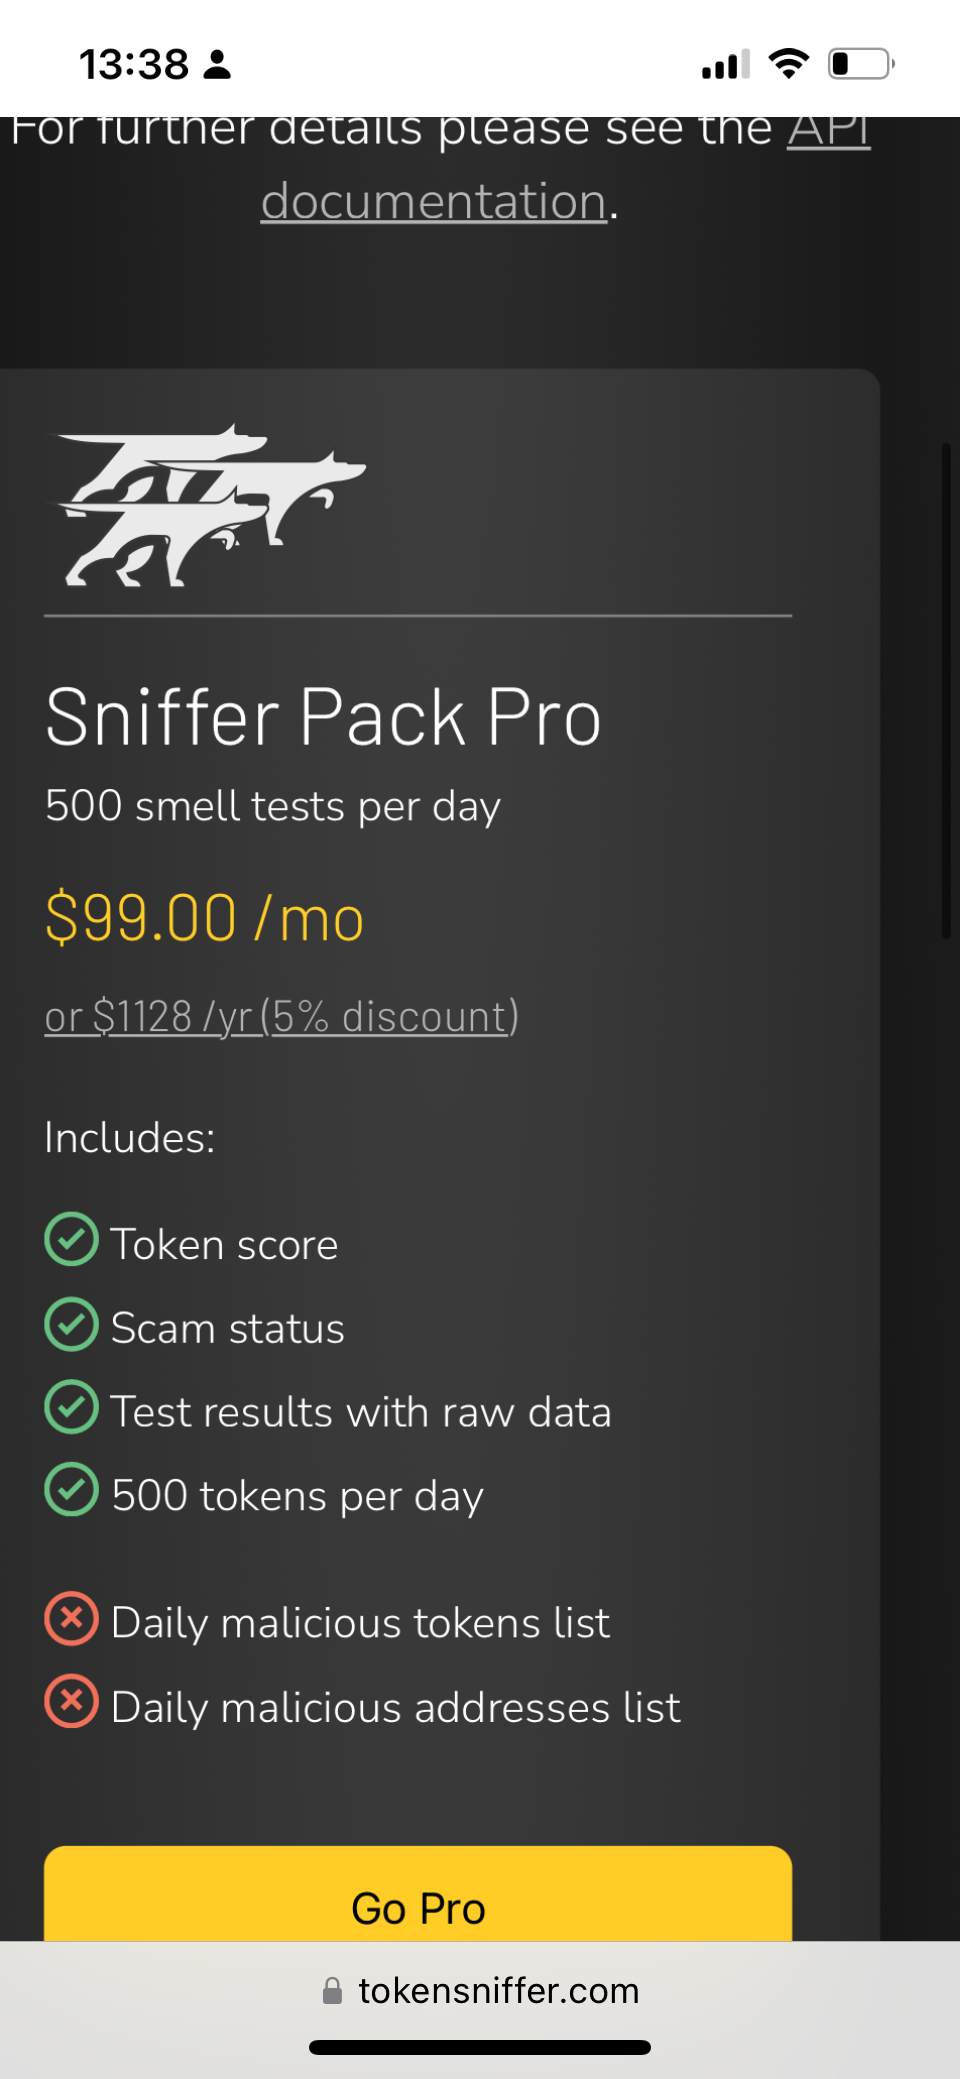This screenshot has width=960, height=2079.
Task: Click the green check beside Scam status
Action: click(x=72, y=1324)
